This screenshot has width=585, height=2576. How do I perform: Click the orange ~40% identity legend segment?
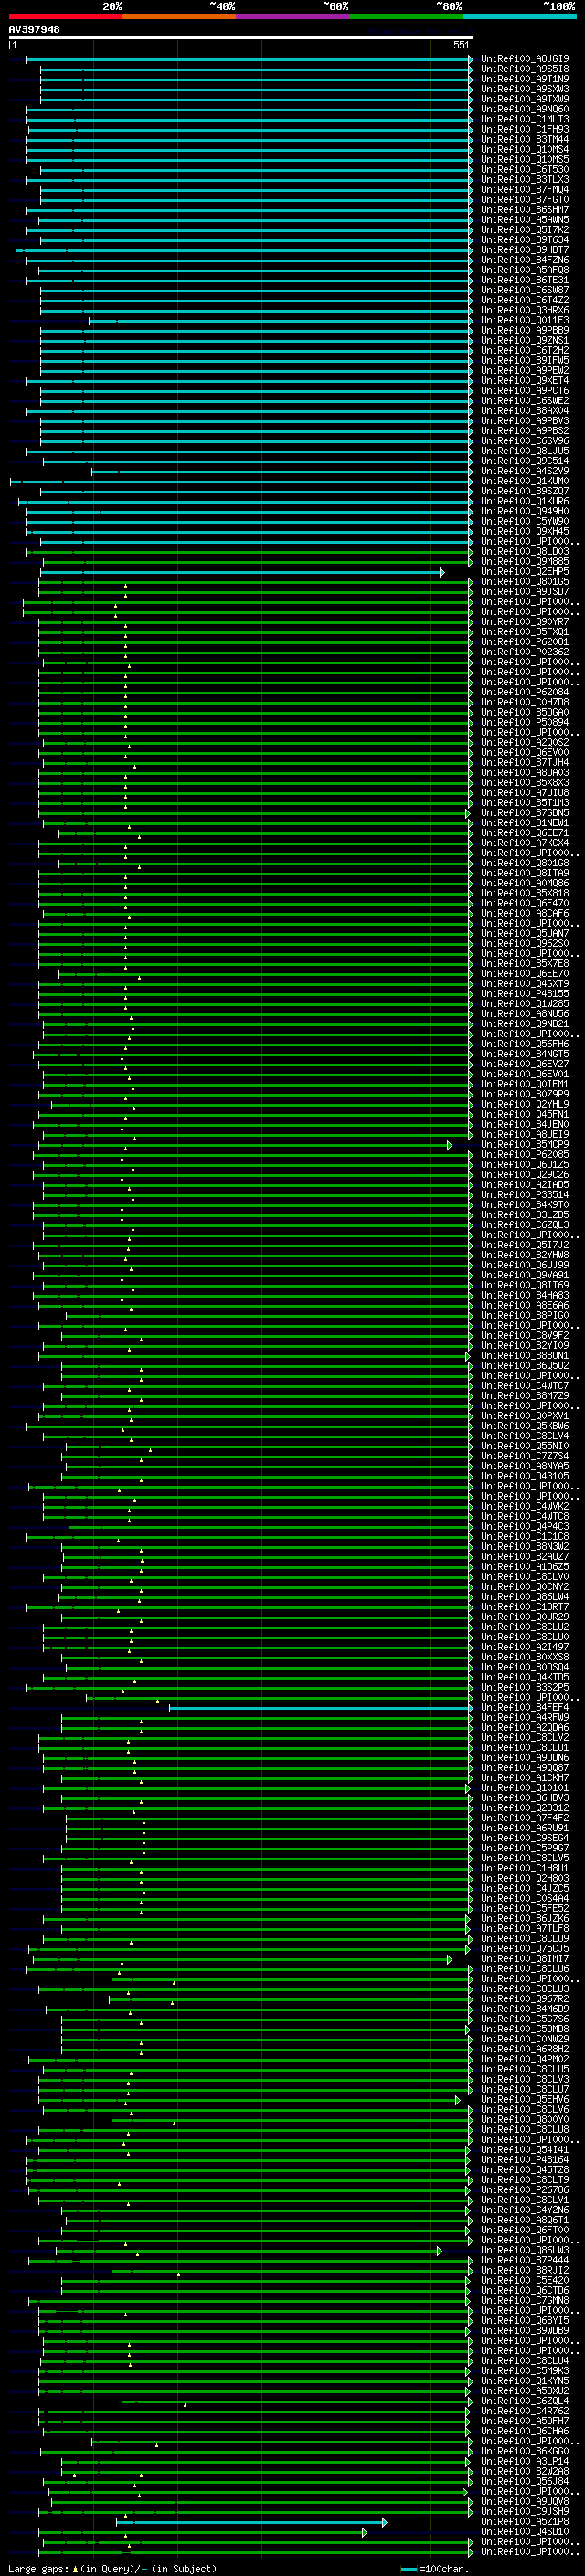[179, 16]
